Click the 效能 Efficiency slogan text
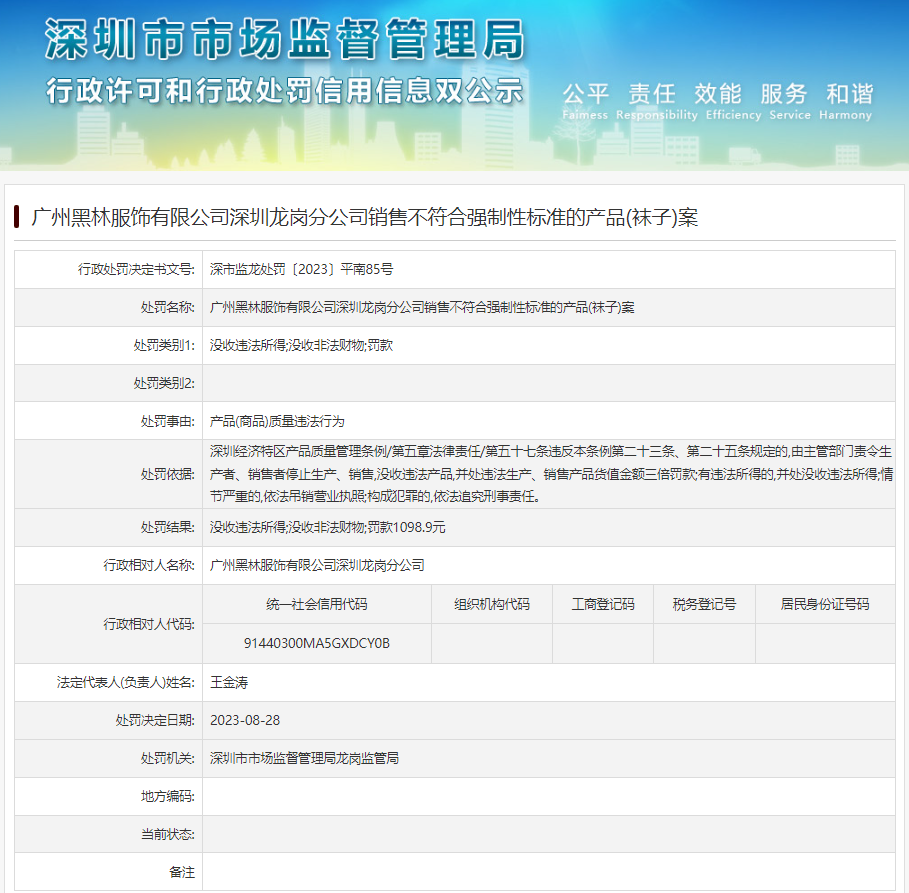Image resolution: width=909 pixels, height=893 pixels. [733, 101]
